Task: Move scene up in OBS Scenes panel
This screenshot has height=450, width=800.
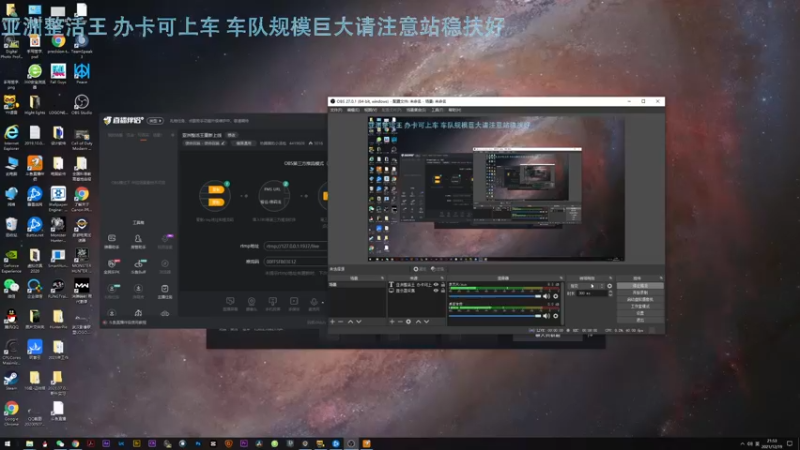Action: [x=351, y=322]
